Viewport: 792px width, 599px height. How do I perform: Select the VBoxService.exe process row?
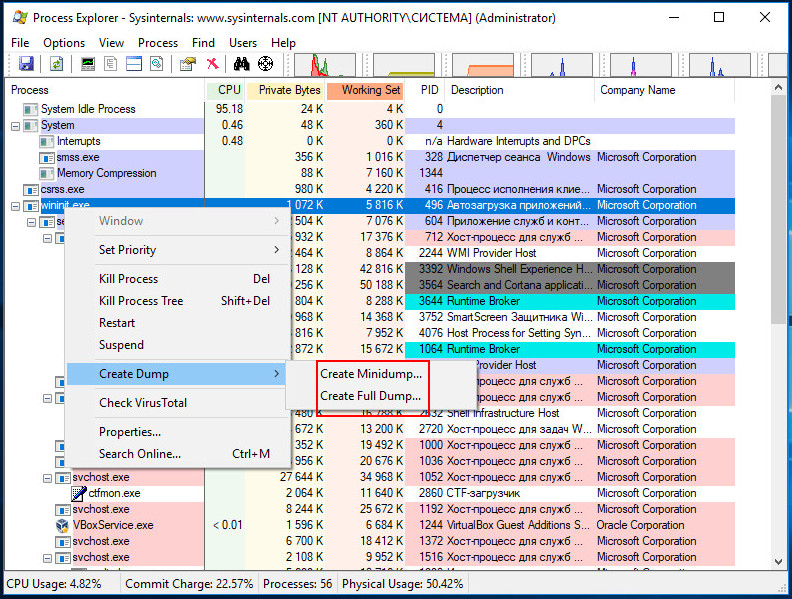(x=370, y=525)
